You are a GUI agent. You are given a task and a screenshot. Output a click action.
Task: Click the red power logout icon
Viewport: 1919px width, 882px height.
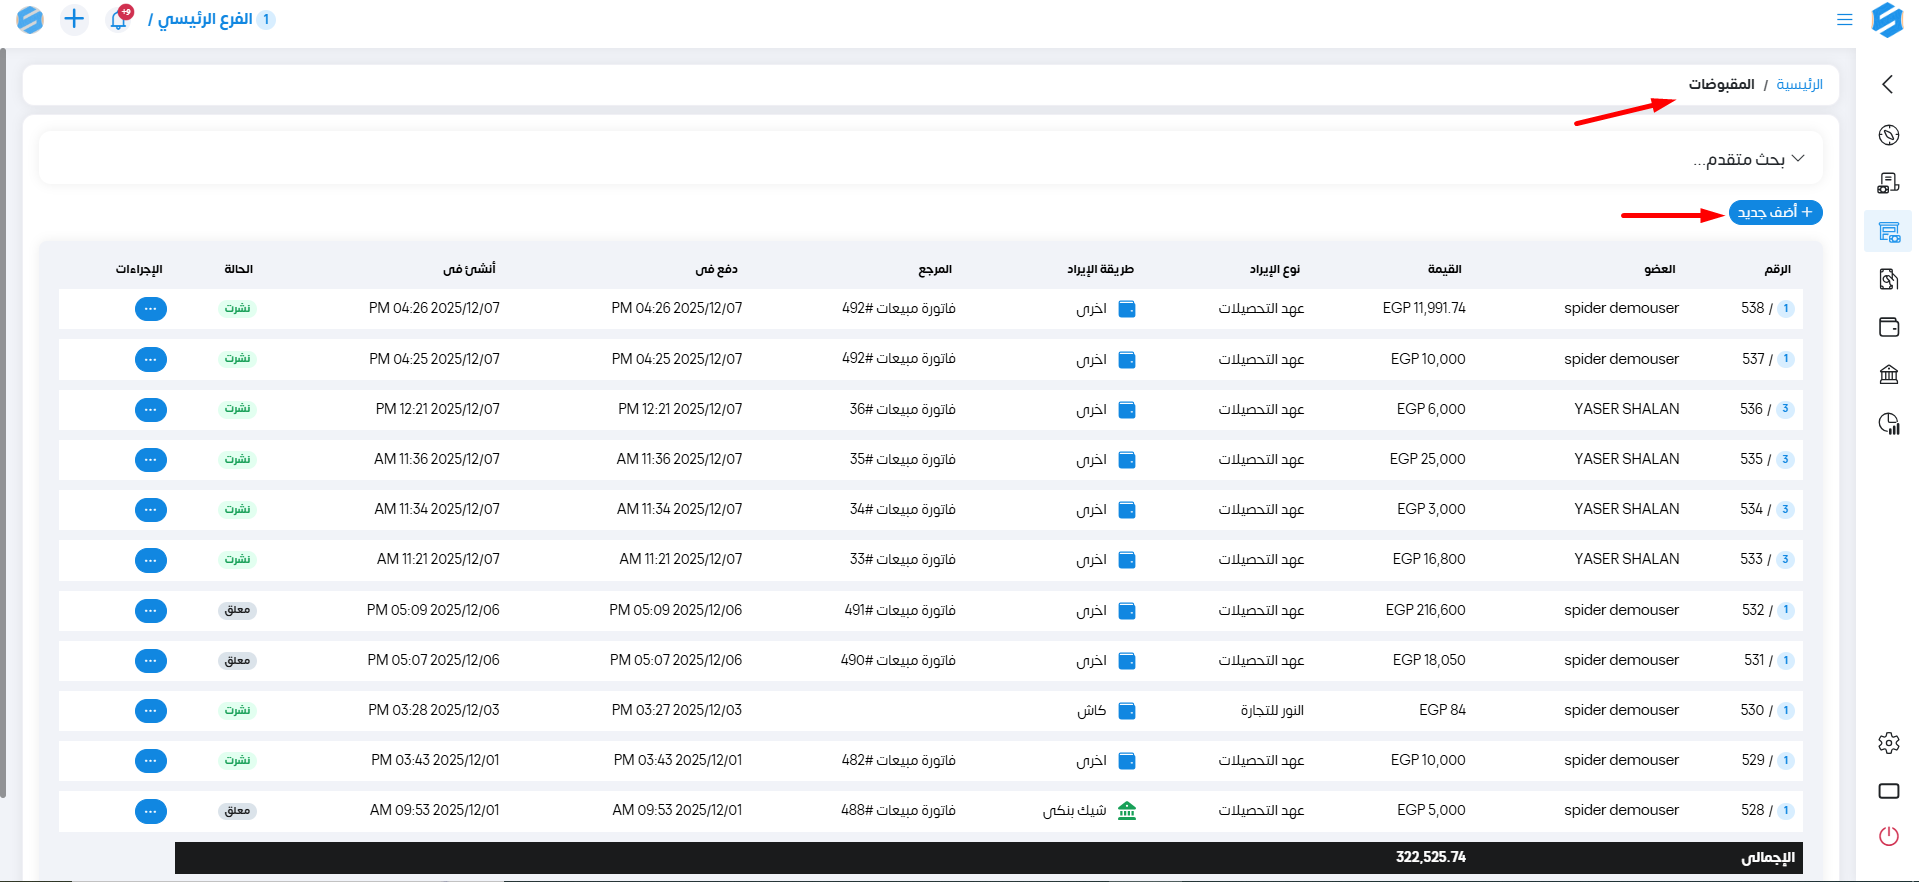pyautogui.click(x=1888, y=836)
